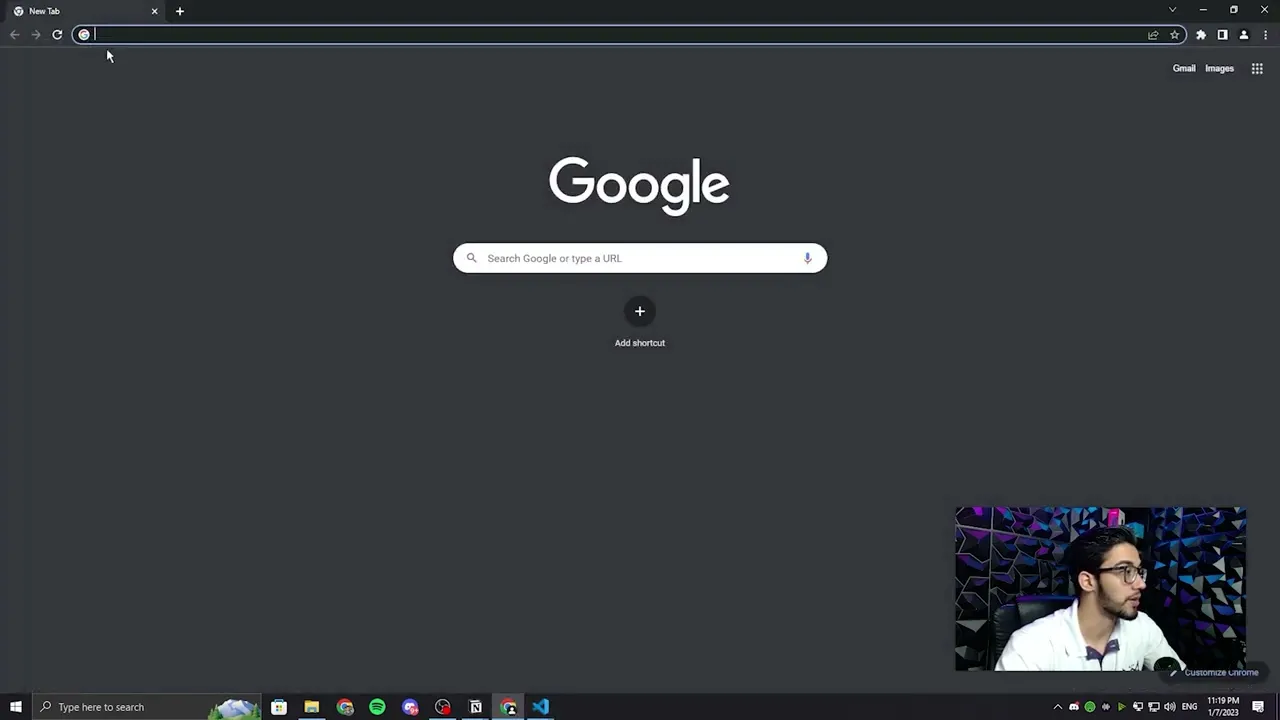Open the Extensions puzzle icon

[x=1201, y=35]
